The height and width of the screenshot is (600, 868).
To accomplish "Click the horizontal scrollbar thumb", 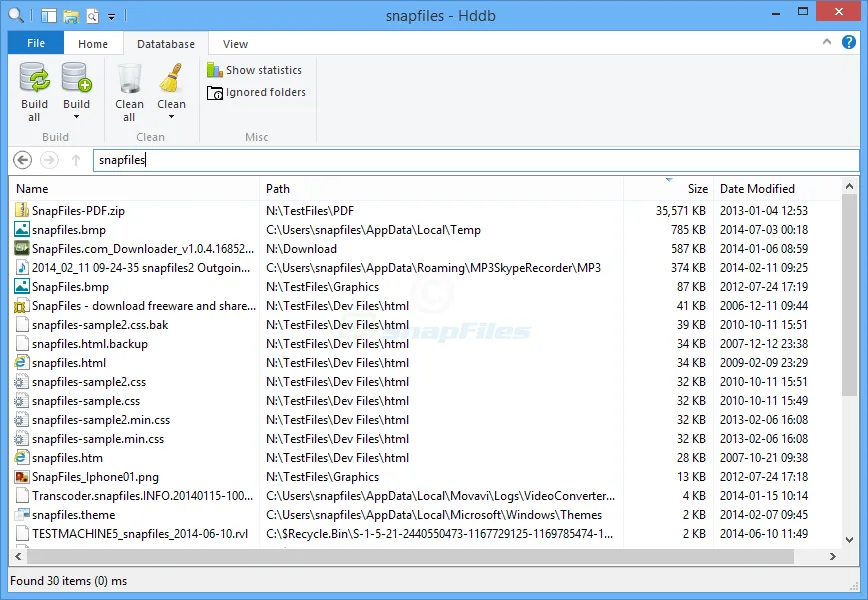I will (410, 556).
